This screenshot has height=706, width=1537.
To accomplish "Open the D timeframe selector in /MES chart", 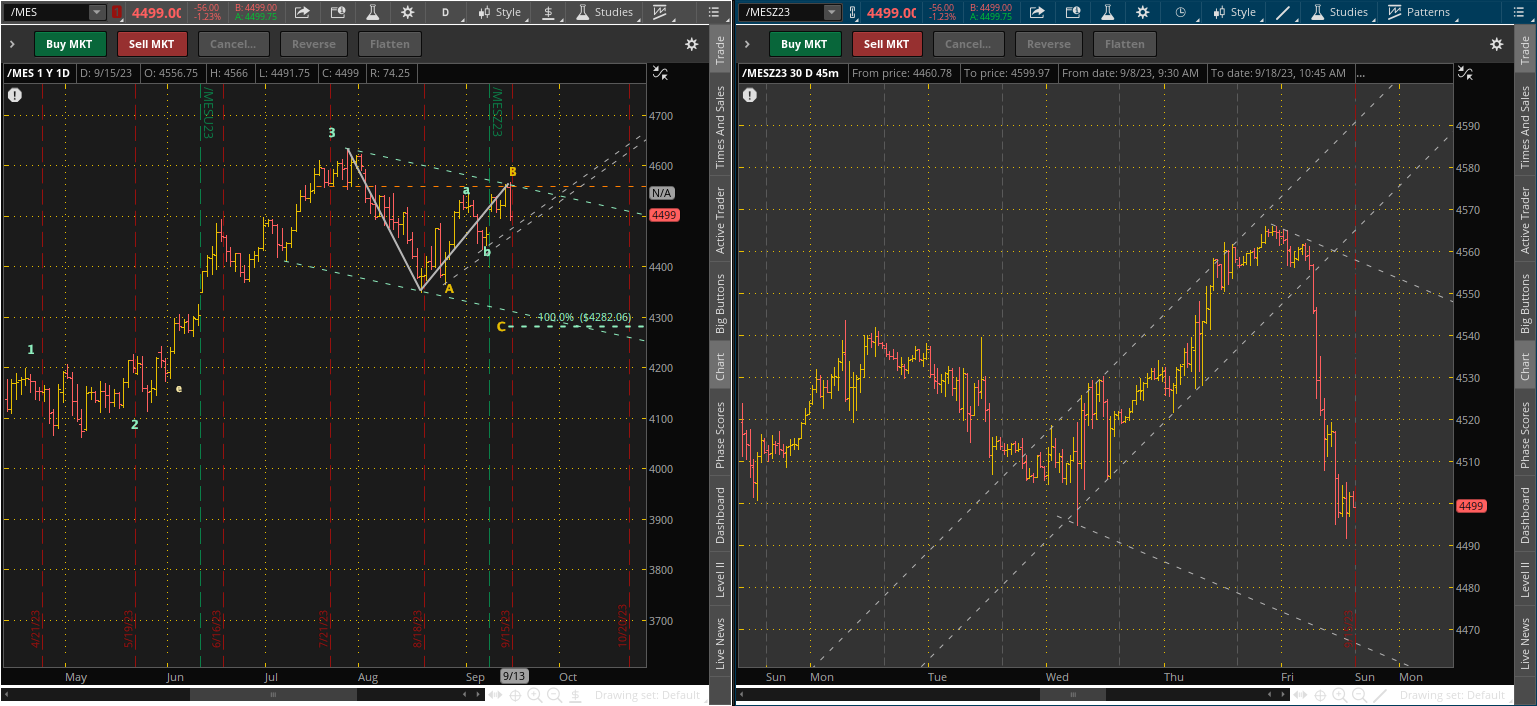I will click(445, 12).
